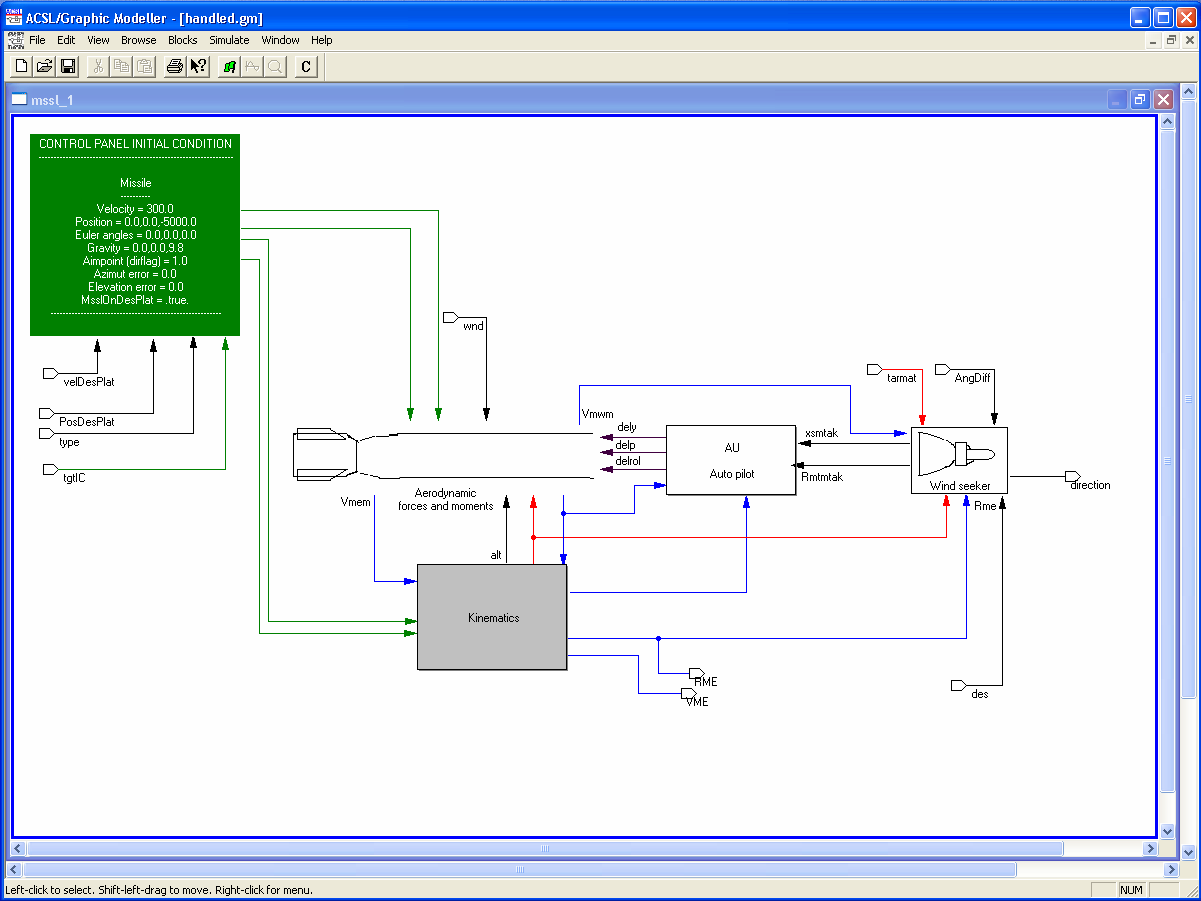Image resolution: width=1201 pixels, height=901 pixels.
Task: Select the type input port icon
Action: tap(47, 433)
